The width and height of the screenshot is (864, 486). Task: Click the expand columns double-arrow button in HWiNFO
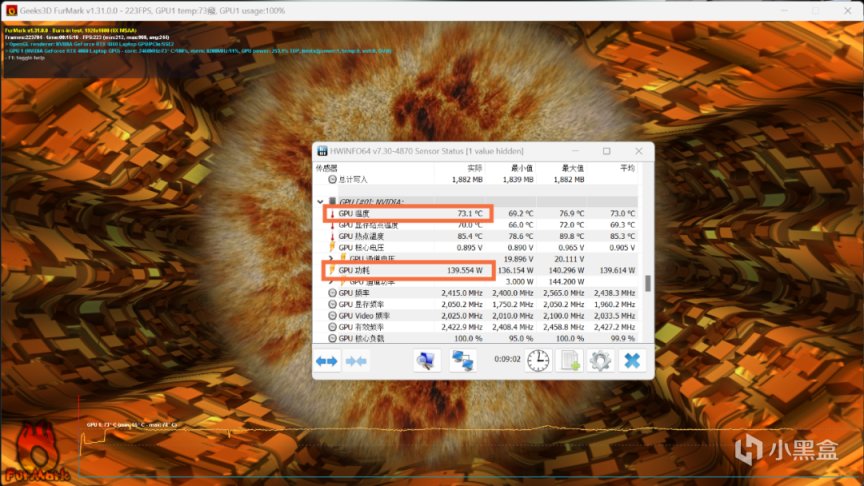(327, 361)
